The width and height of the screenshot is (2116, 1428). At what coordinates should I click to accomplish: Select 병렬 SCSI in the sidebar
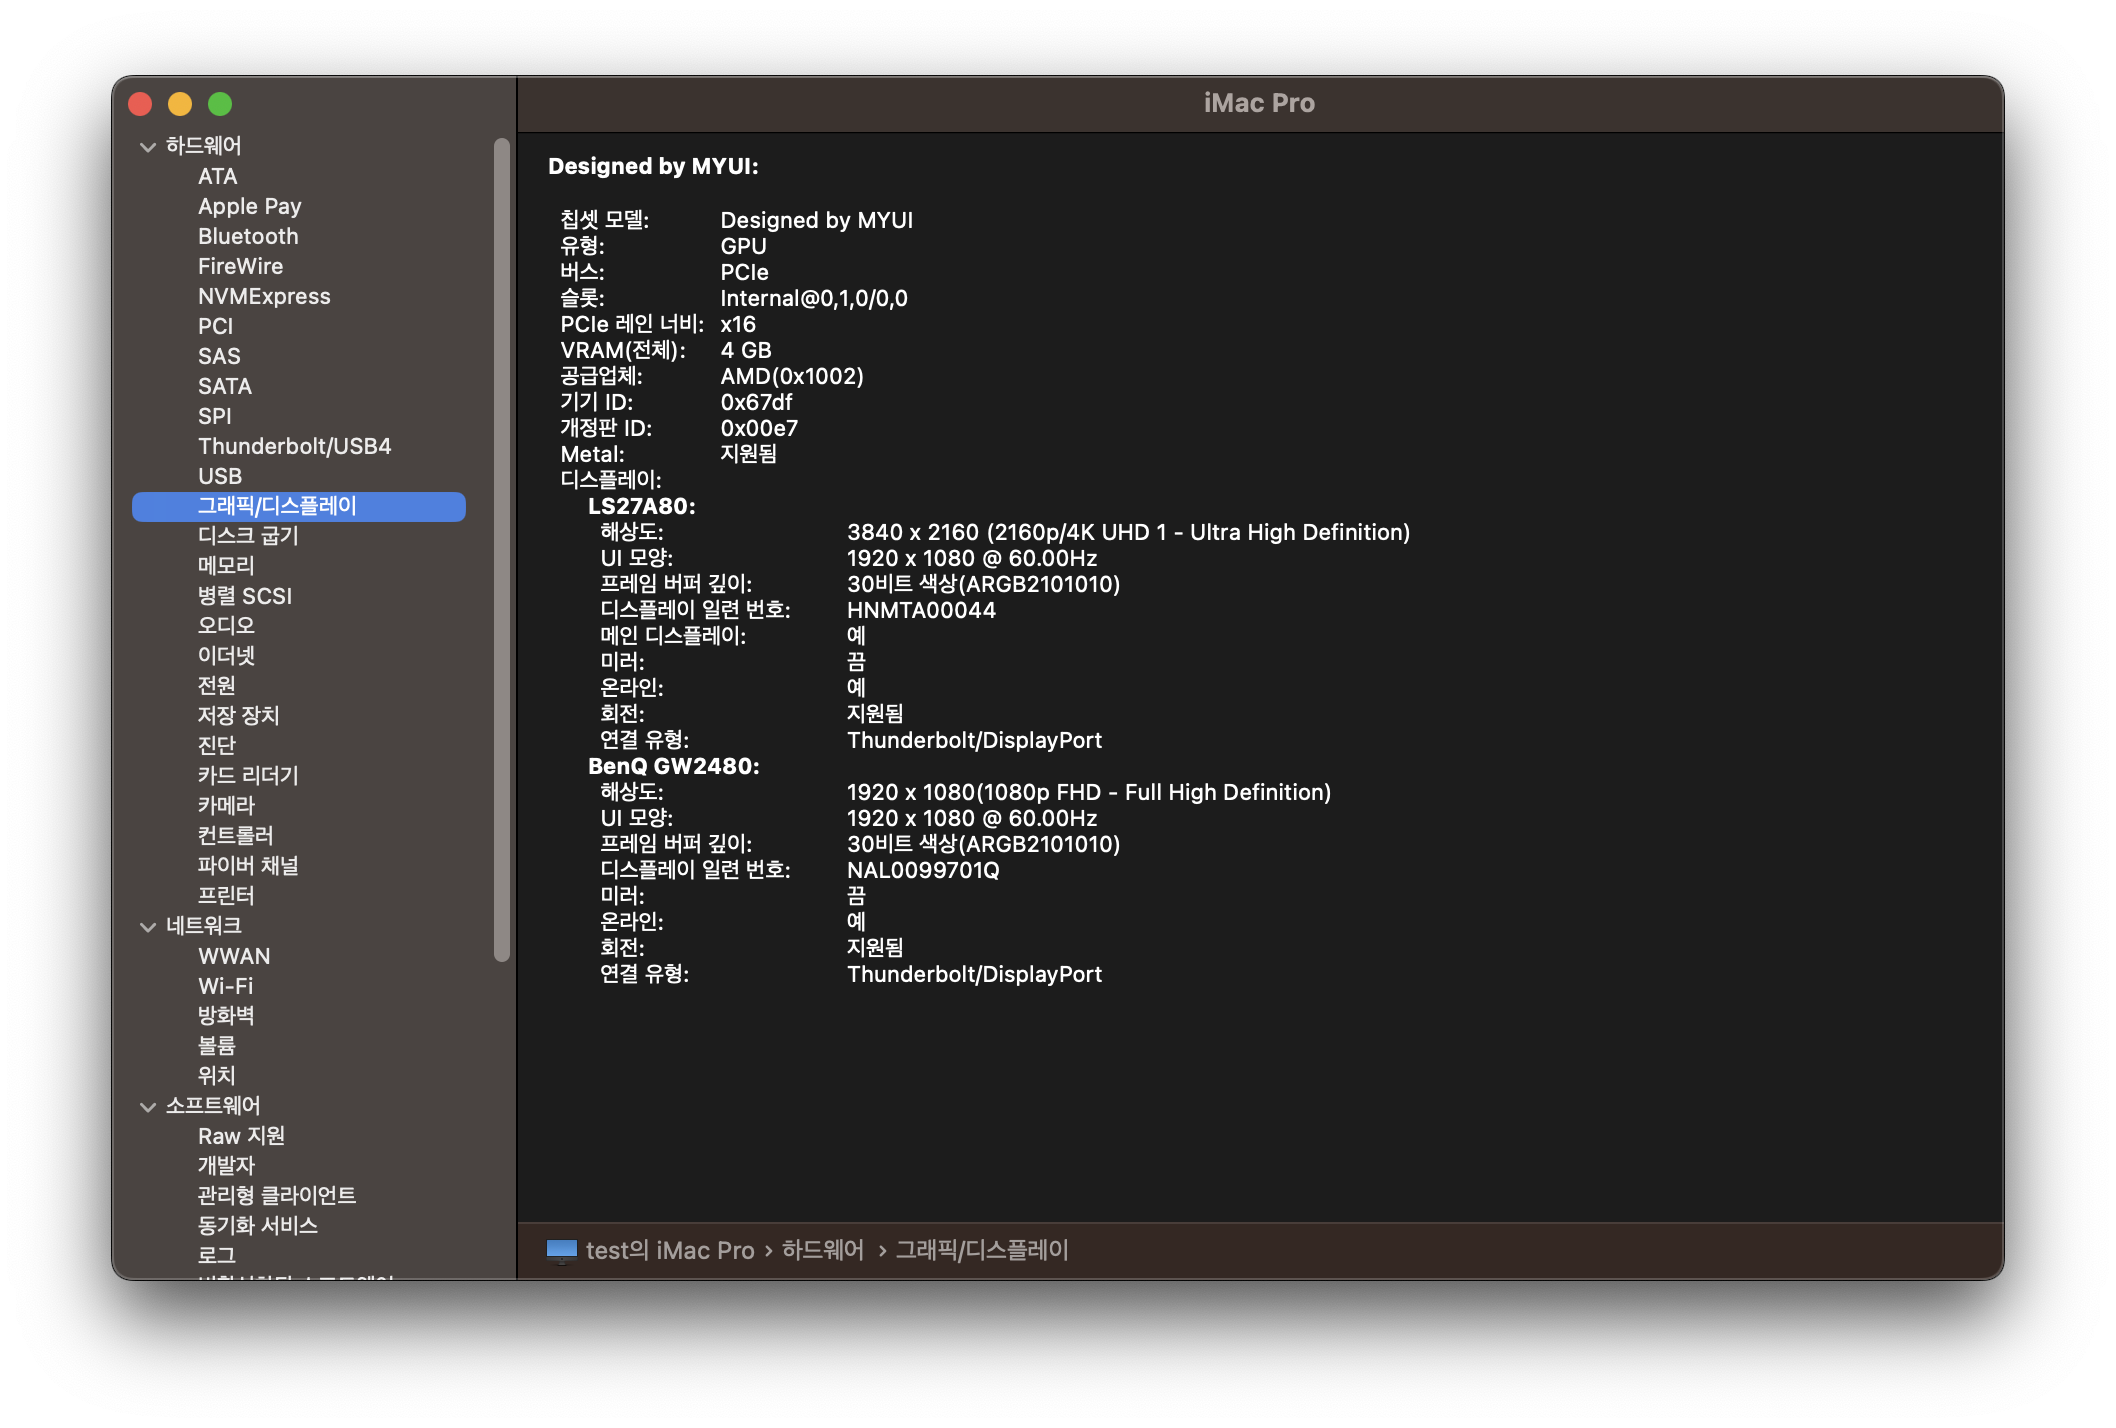[245, 596]
